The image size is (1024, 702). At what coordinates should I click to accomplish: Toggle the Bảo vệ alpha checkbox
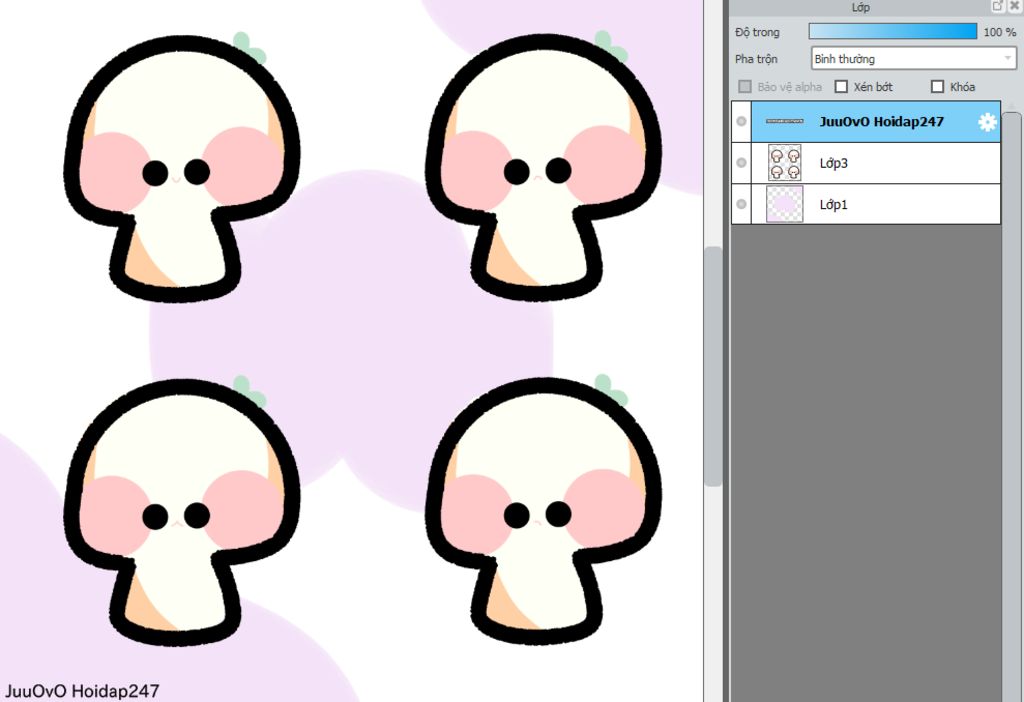(745, 86)
